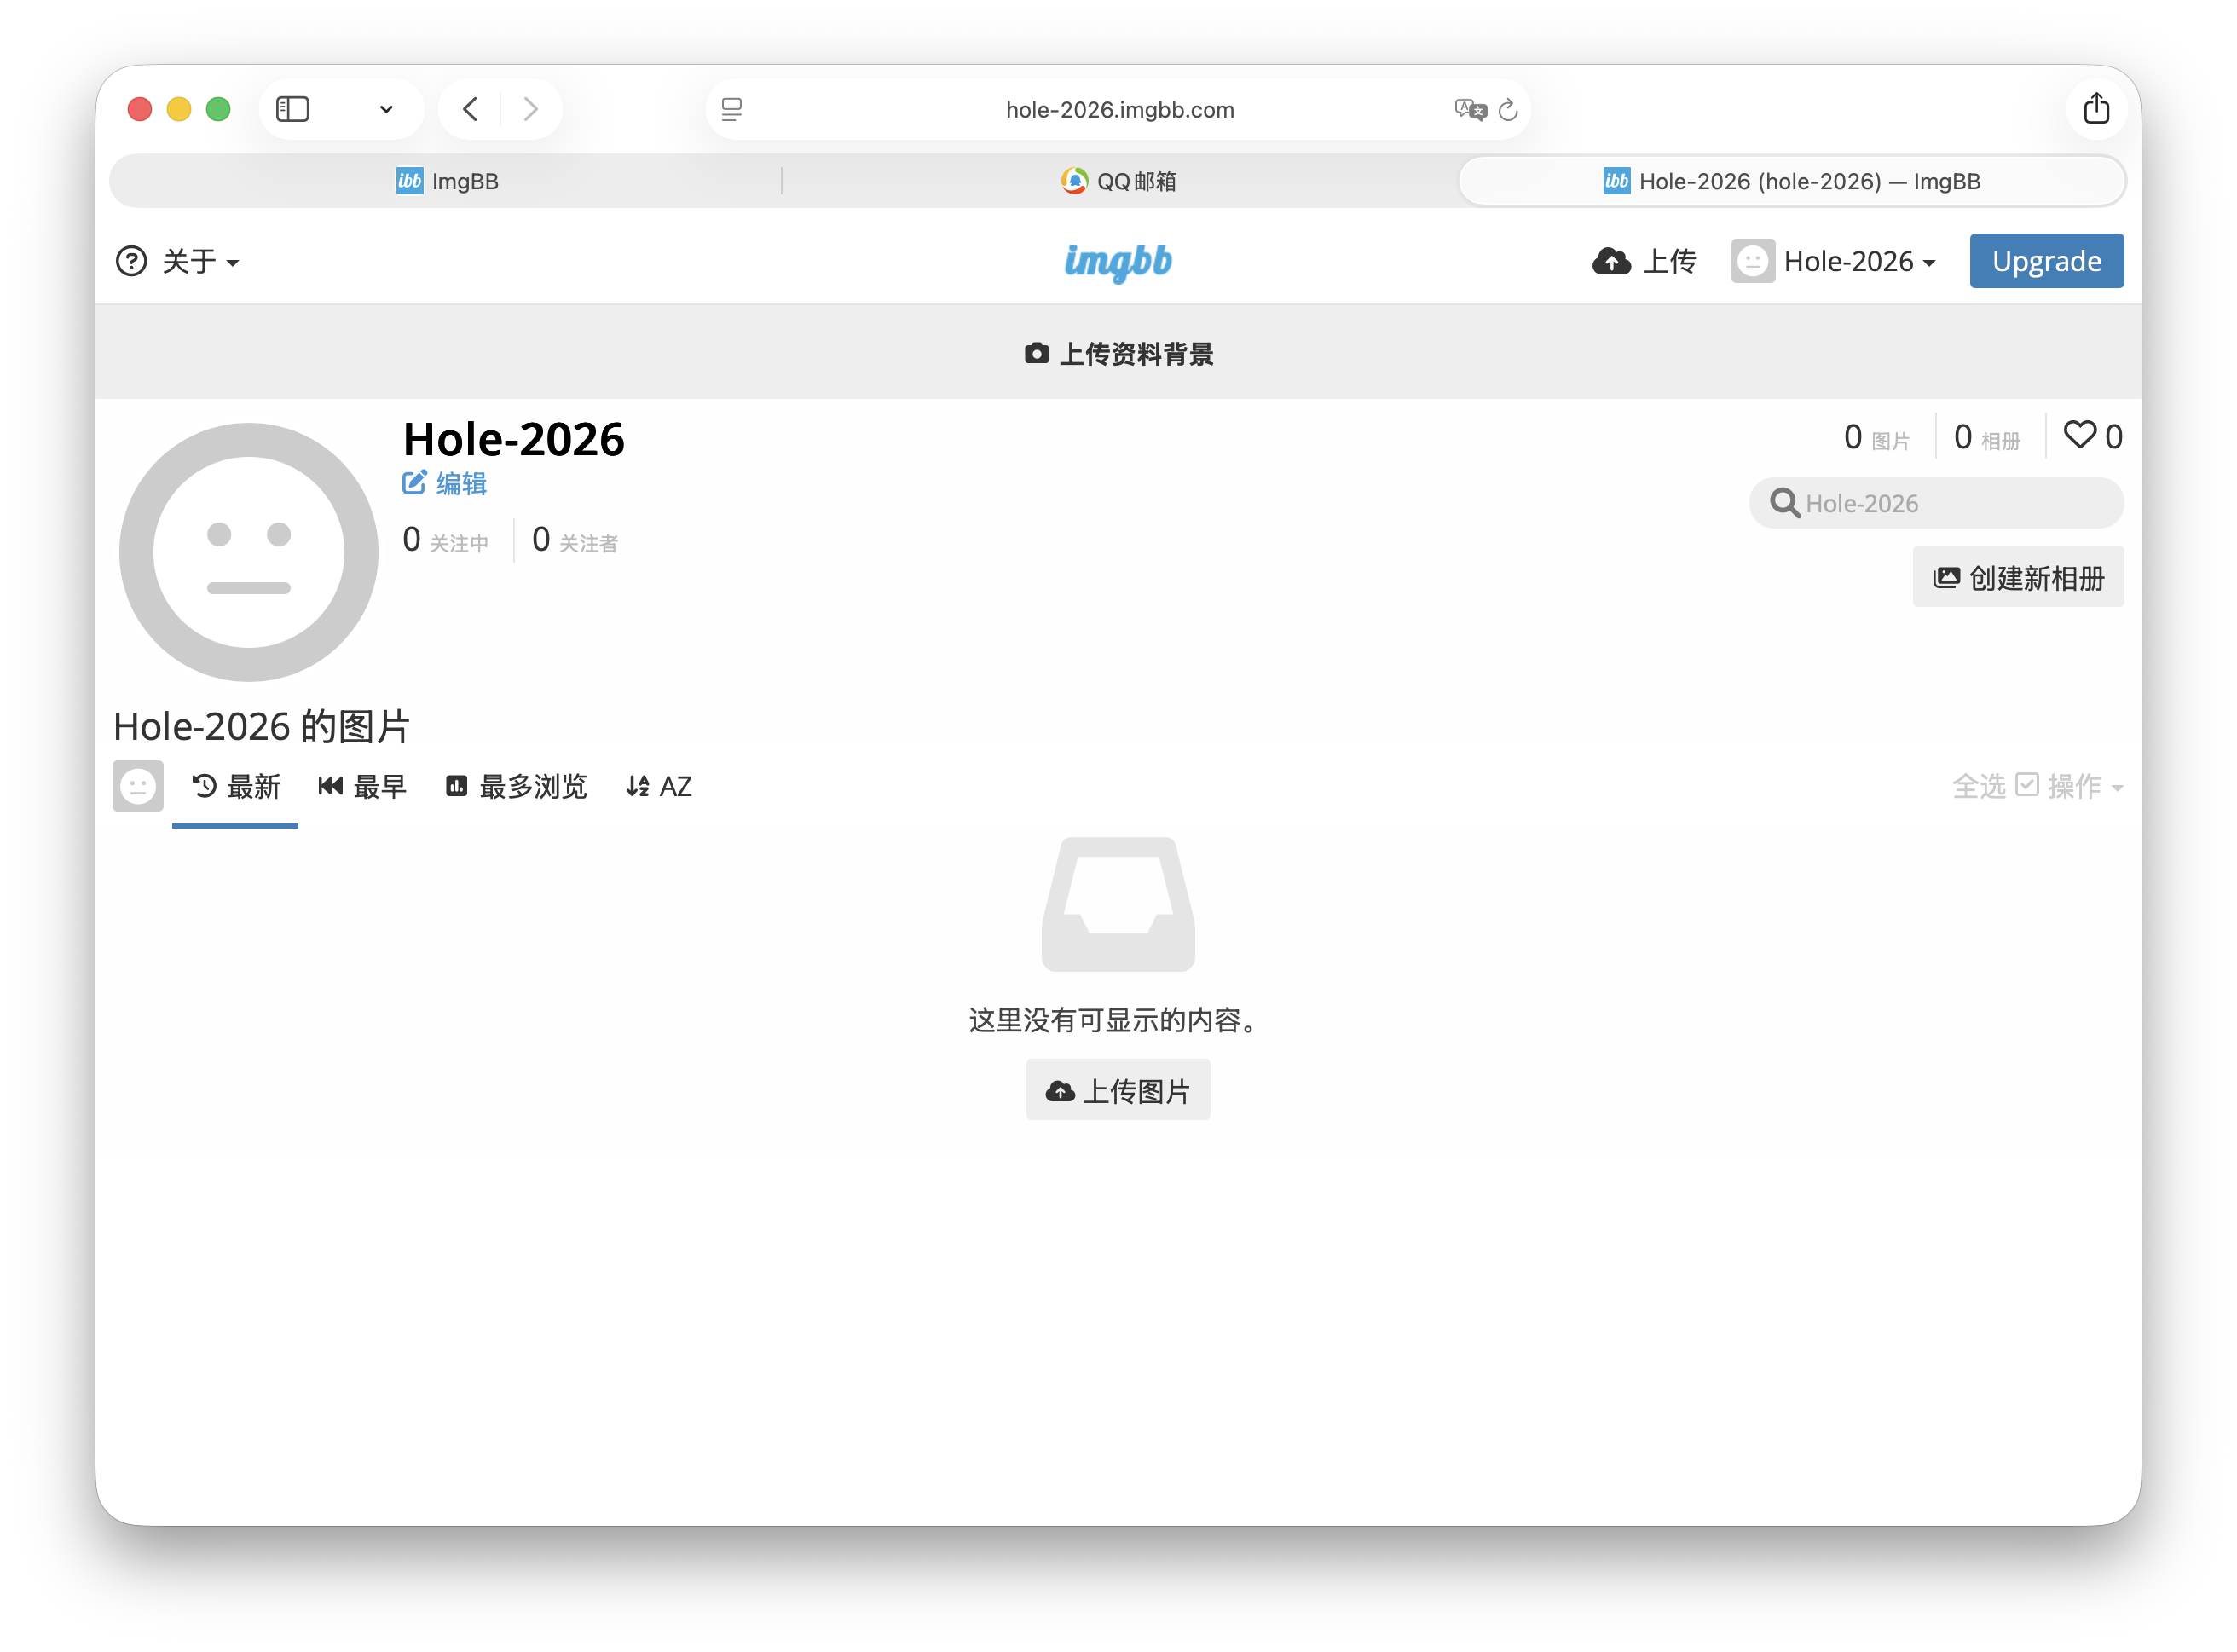This screenshot has width=2237, height=1652.
Task: Open Safari share sheet icon
Action: pos(2097,109)
